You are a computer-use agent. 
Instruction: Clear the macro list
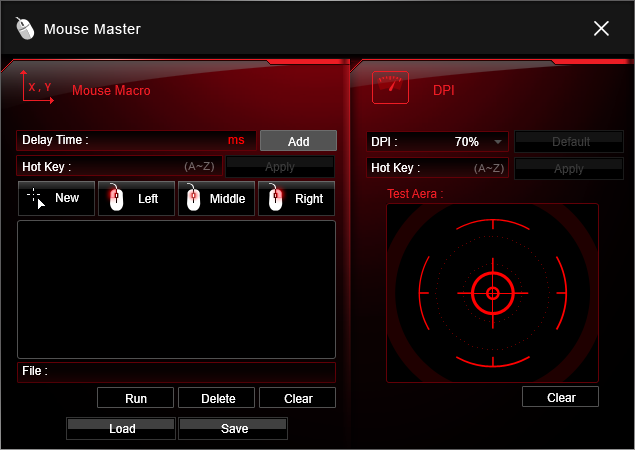(x=298, y=398)
